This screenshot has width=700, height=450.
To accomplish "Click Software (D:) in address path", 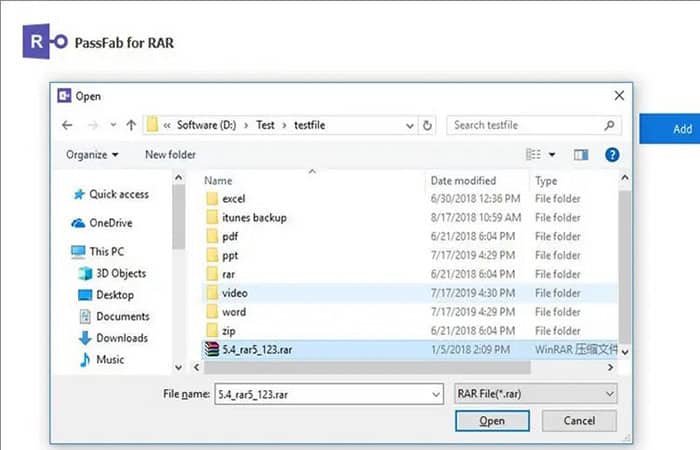I will (207, 125).
